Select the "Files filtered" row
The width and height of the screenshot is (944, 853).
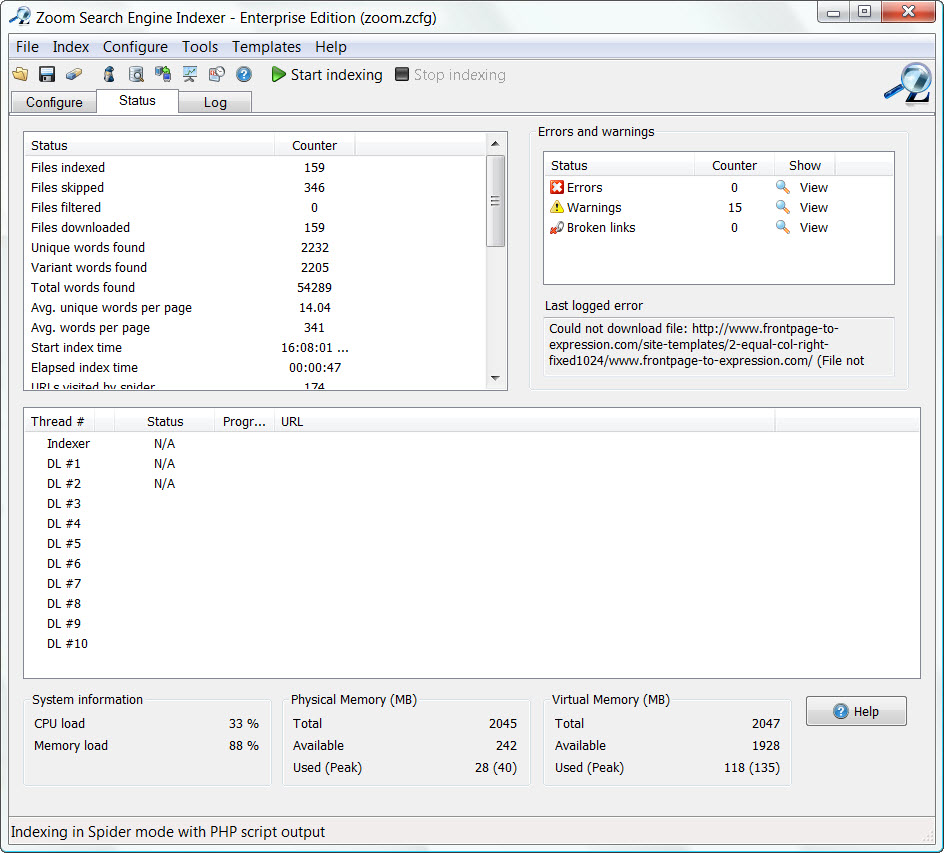click(255, 207)
